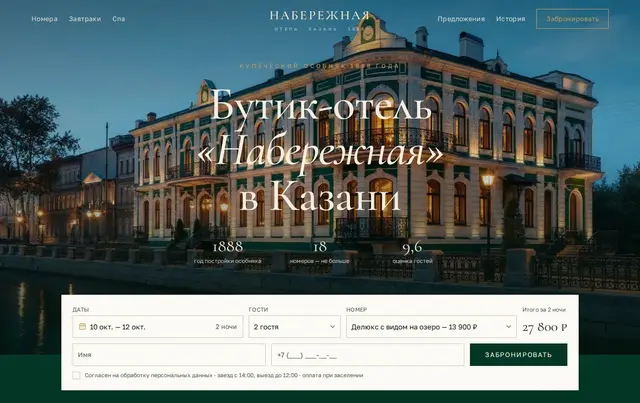
Task: Expand the 2 гостя guests dropdown
Action: coord(295,327)
